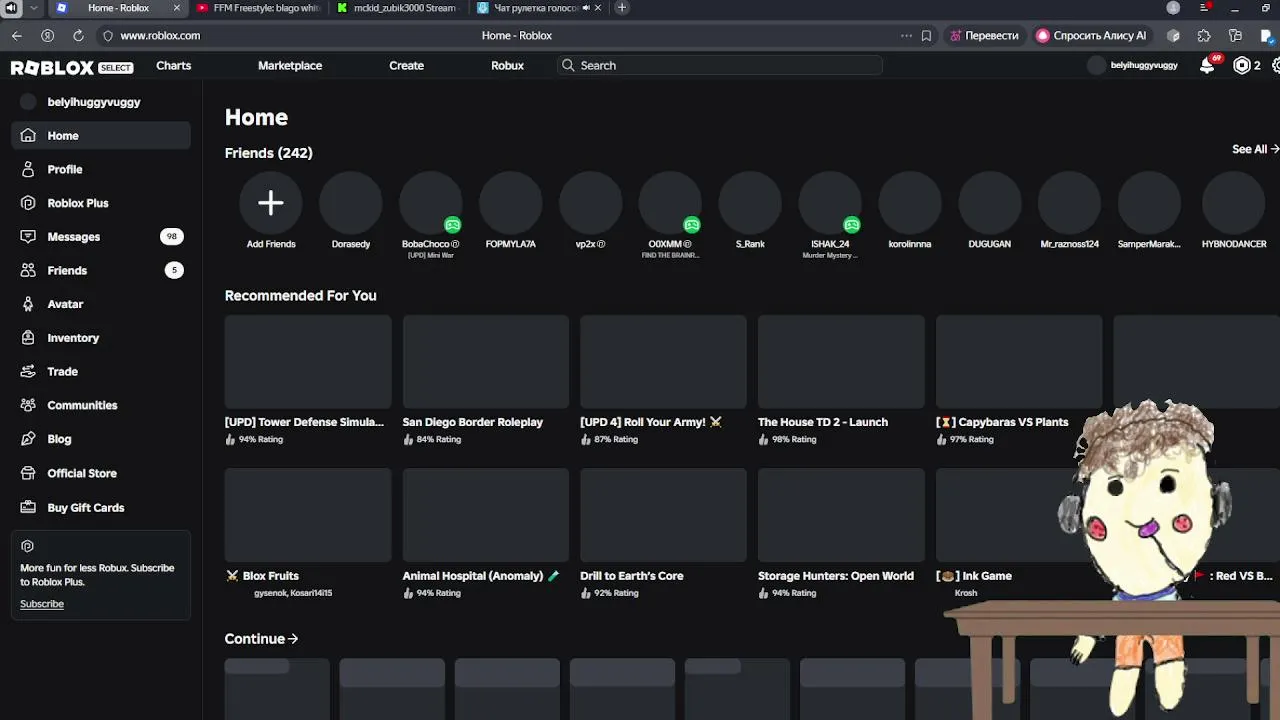1280x720 pixels.
Task: Click the Buy Gift Cards icon
Action: click(x=28, y=508)
